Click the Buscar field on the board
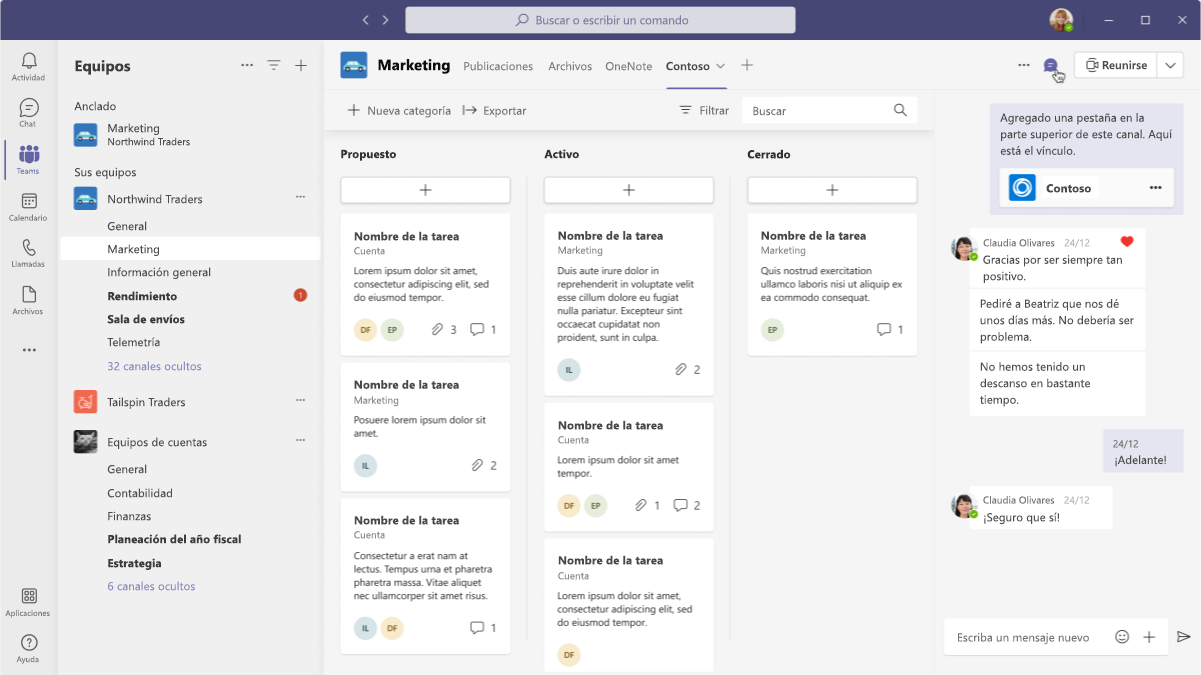 point(830,110)
